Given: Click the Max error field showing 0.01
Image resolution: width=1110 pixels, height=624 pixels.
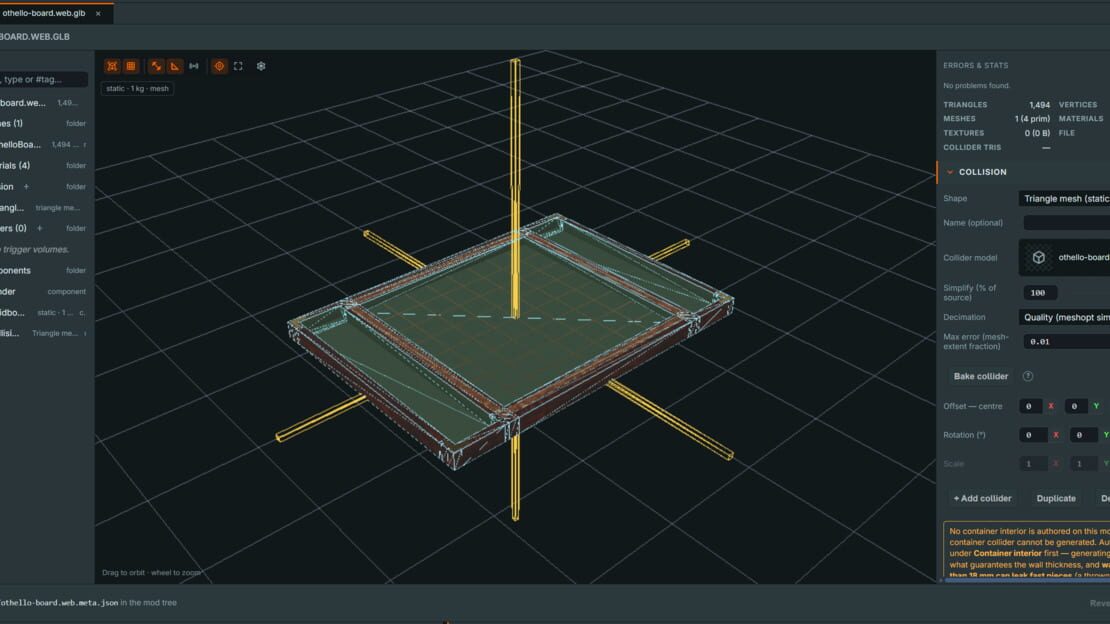Looking at the screenshot, I should click(1067, 341).
